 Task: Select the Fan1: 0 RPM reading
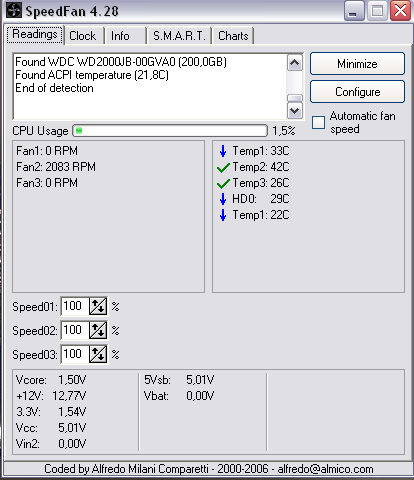tap(47, 151)
